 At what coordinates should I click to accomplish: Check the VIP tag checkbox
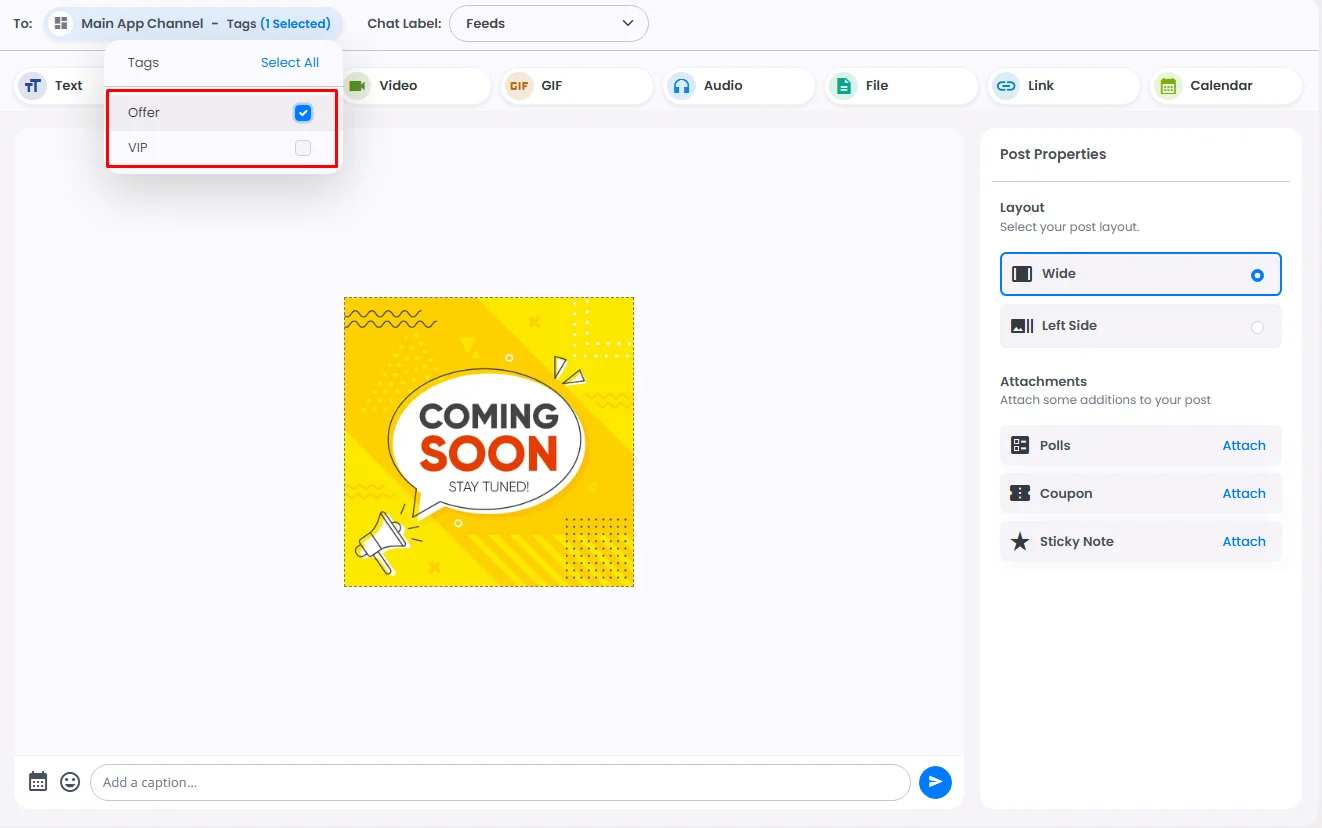coord(303,148)
